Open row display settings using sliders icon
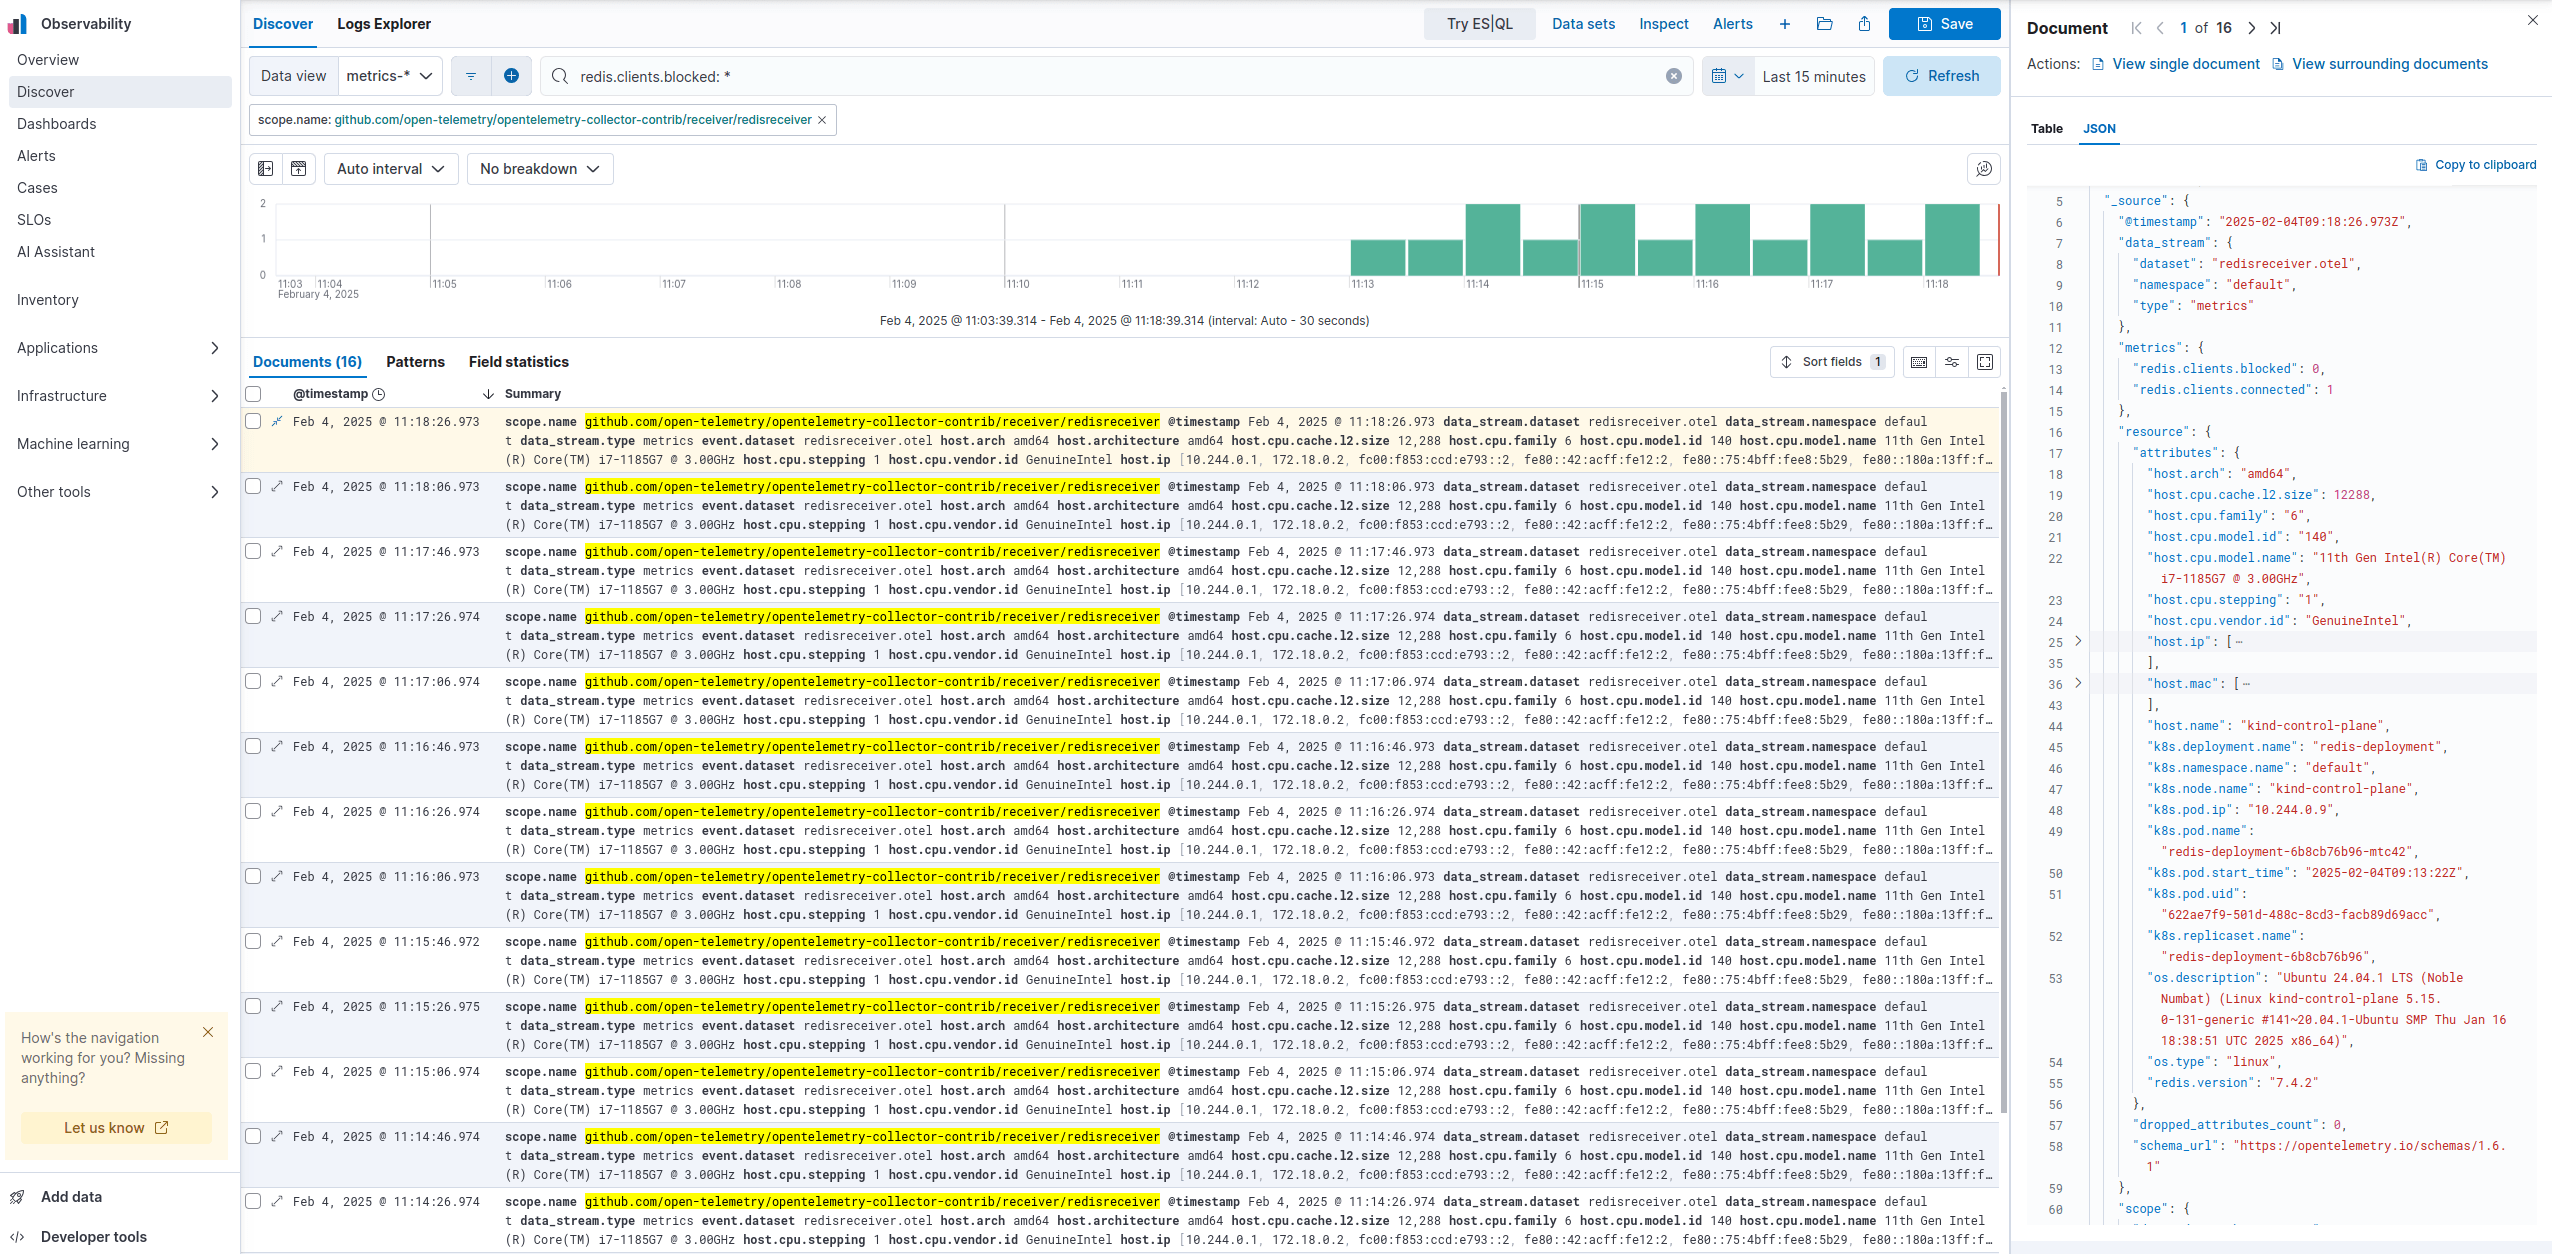 [x=1952, y=362]
